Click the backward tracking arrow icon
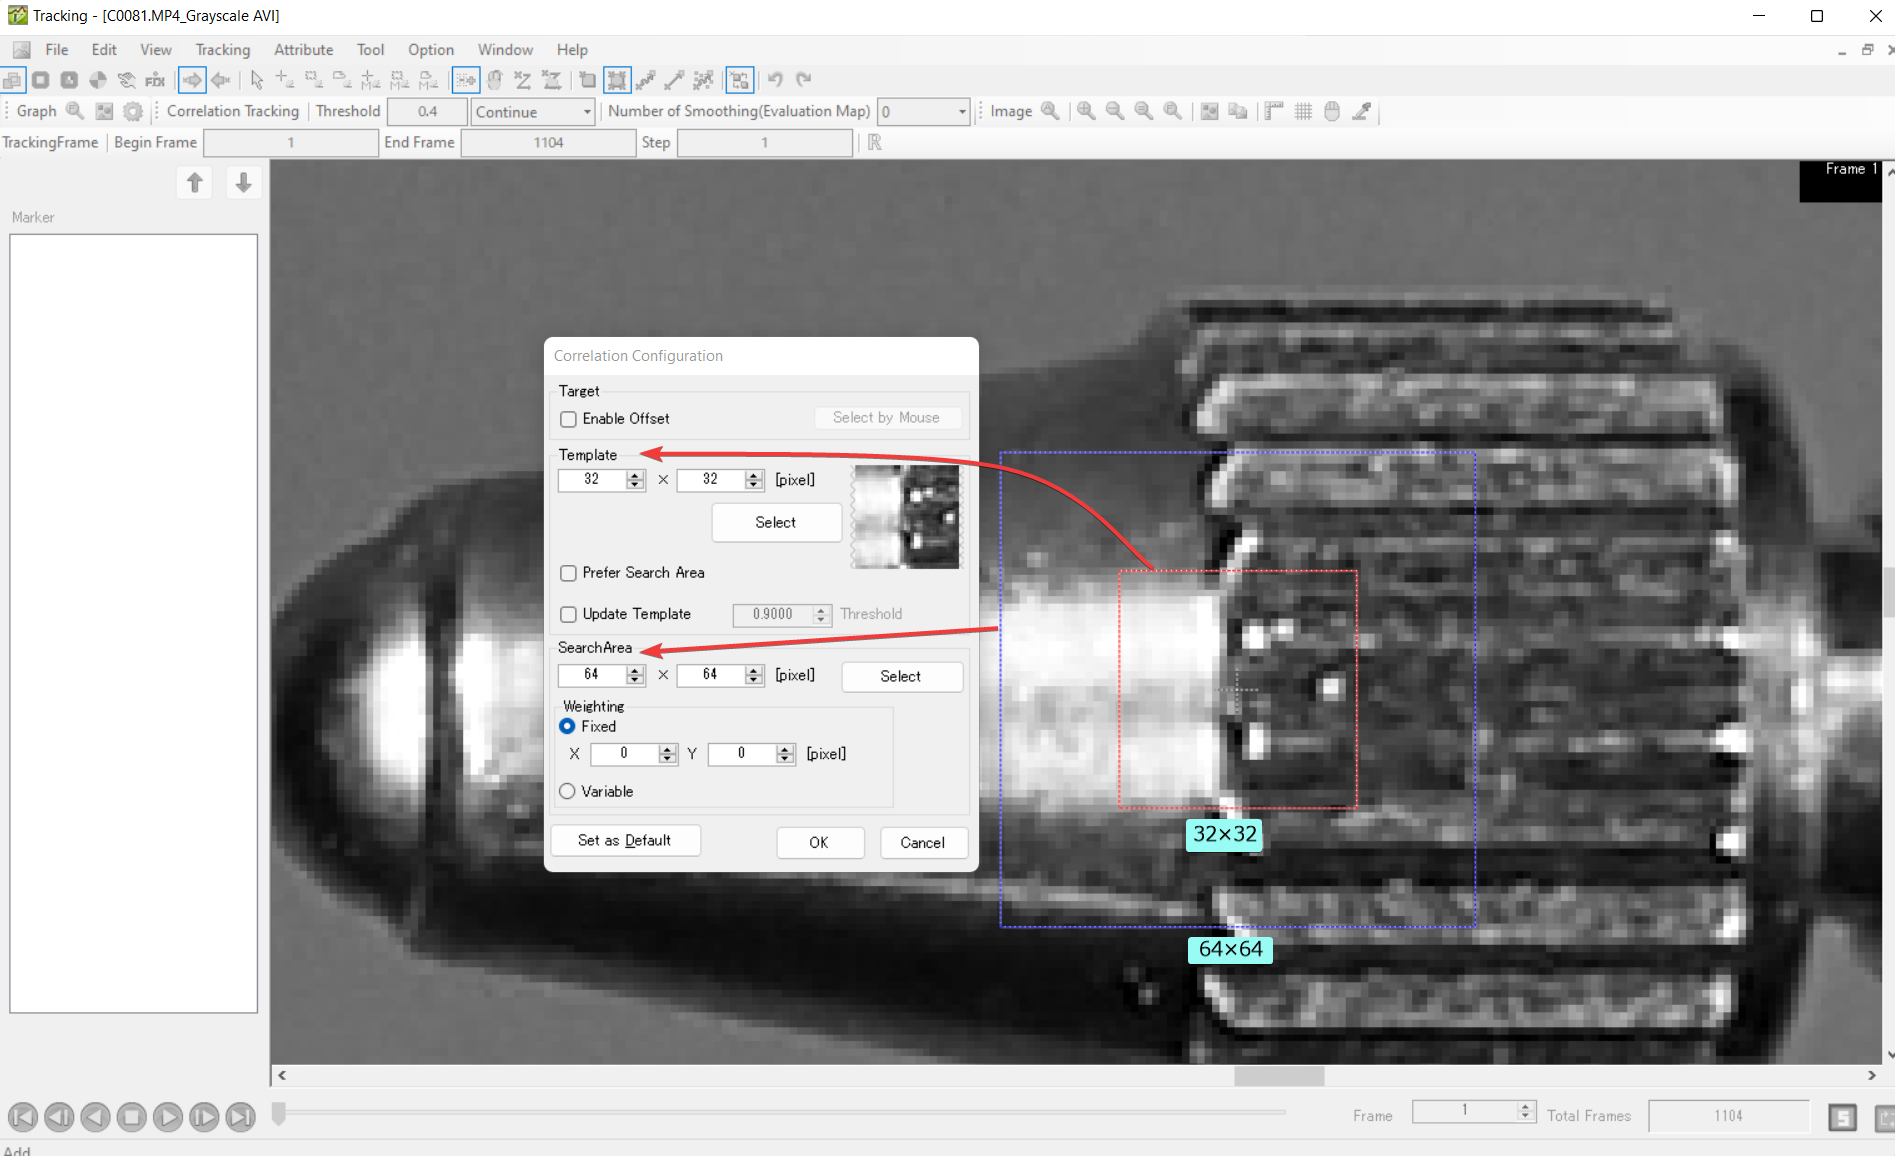Viewport: 1895px width, 1156px height. (221, 80)
